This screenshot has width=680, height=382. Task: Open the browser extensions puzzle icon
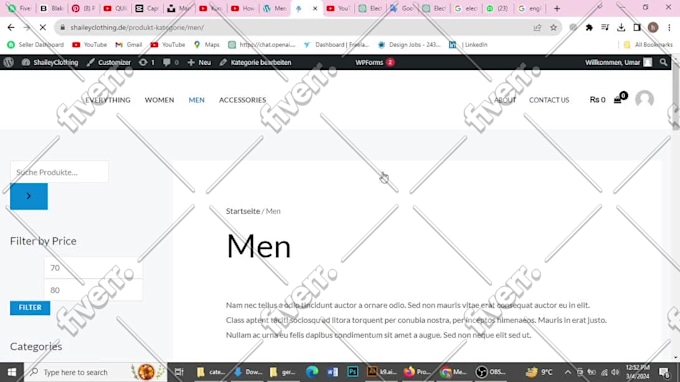[589, 27]
